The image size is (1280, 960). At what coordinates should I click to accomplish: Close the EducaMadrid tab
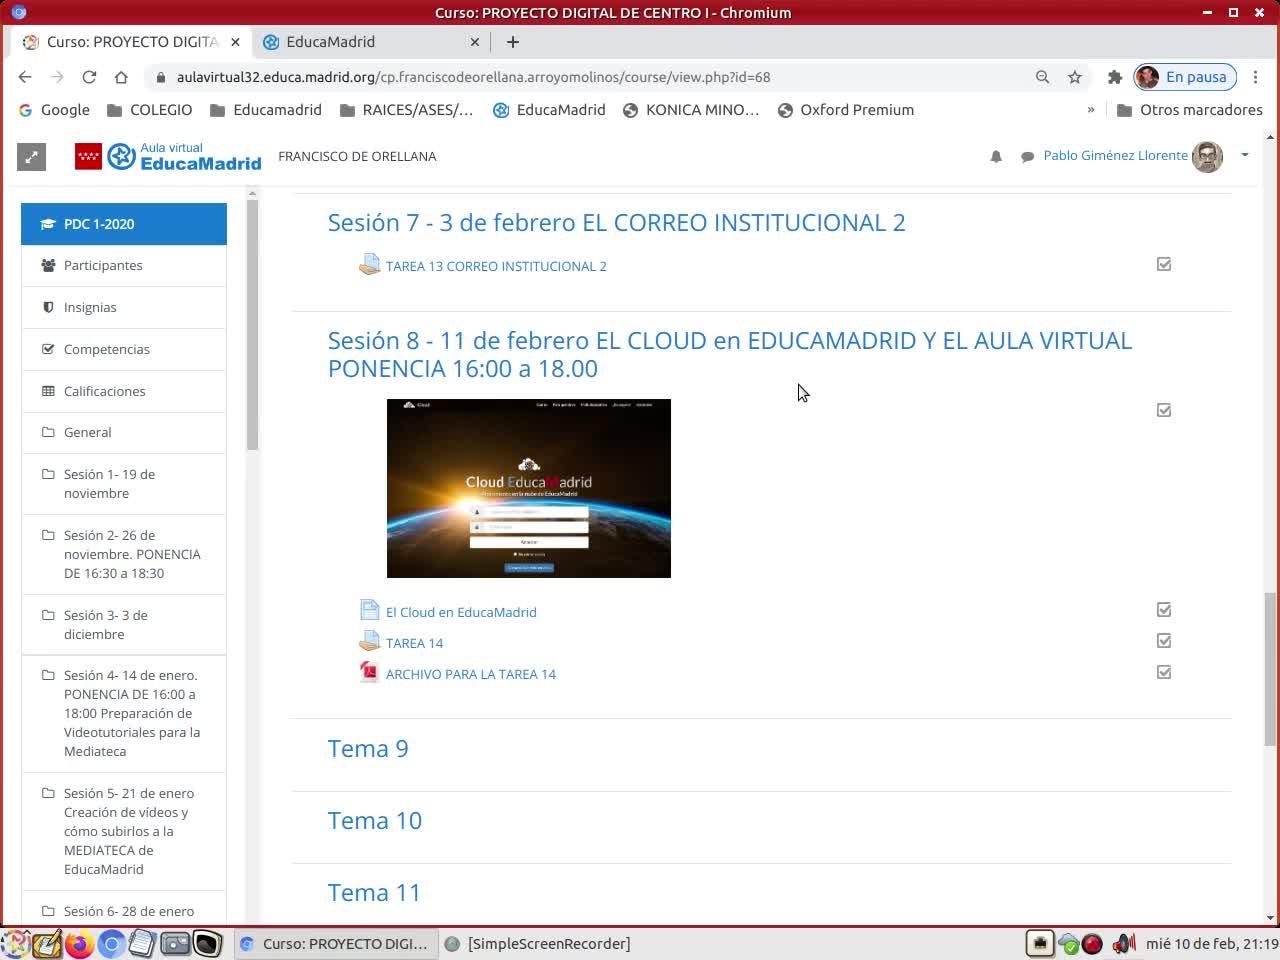[x=475, y=42]
